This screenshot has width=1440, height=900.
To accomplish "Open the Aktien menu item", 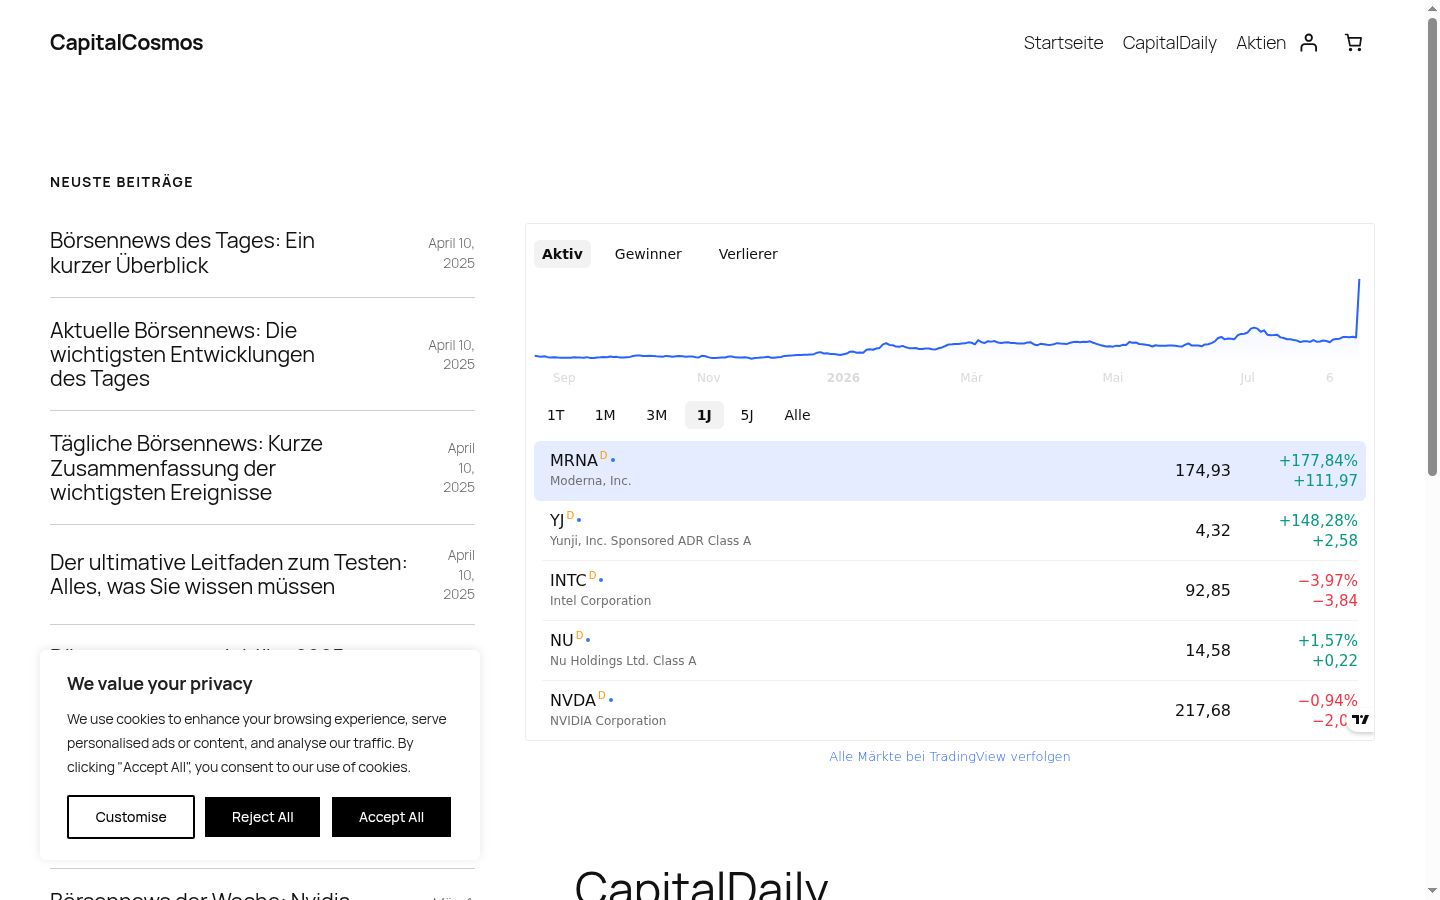I will (1261, 42).
